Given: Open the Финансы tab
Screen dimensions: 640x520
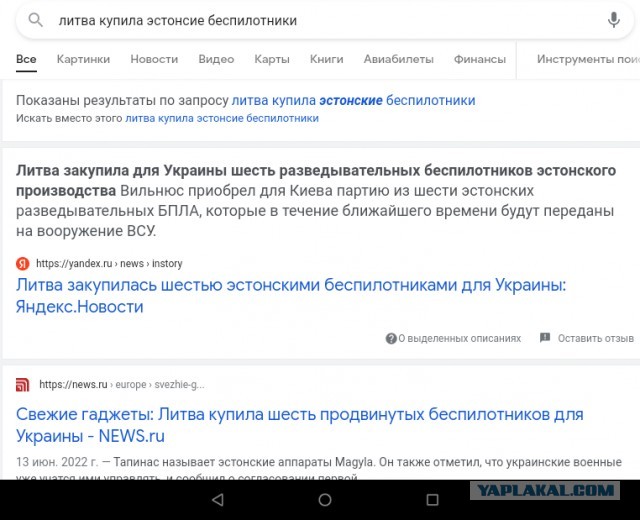Looking at the screenshot, I should coord(480,59).
